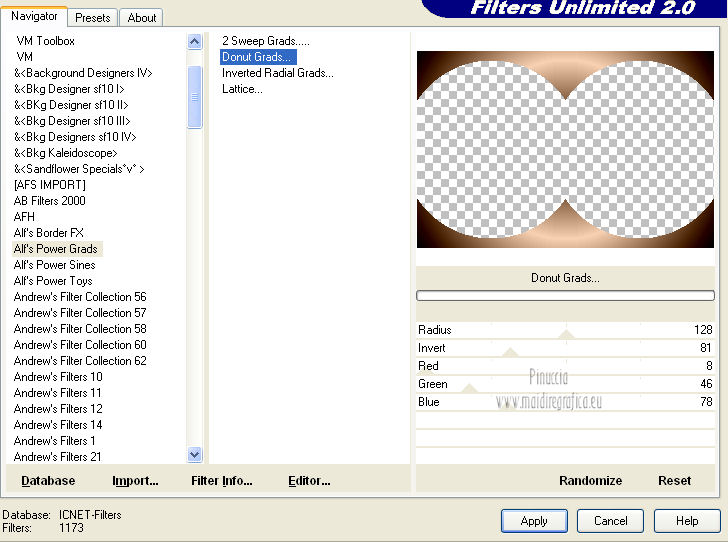Switch to the Navigator tab
728x542 pixels.
34,16
